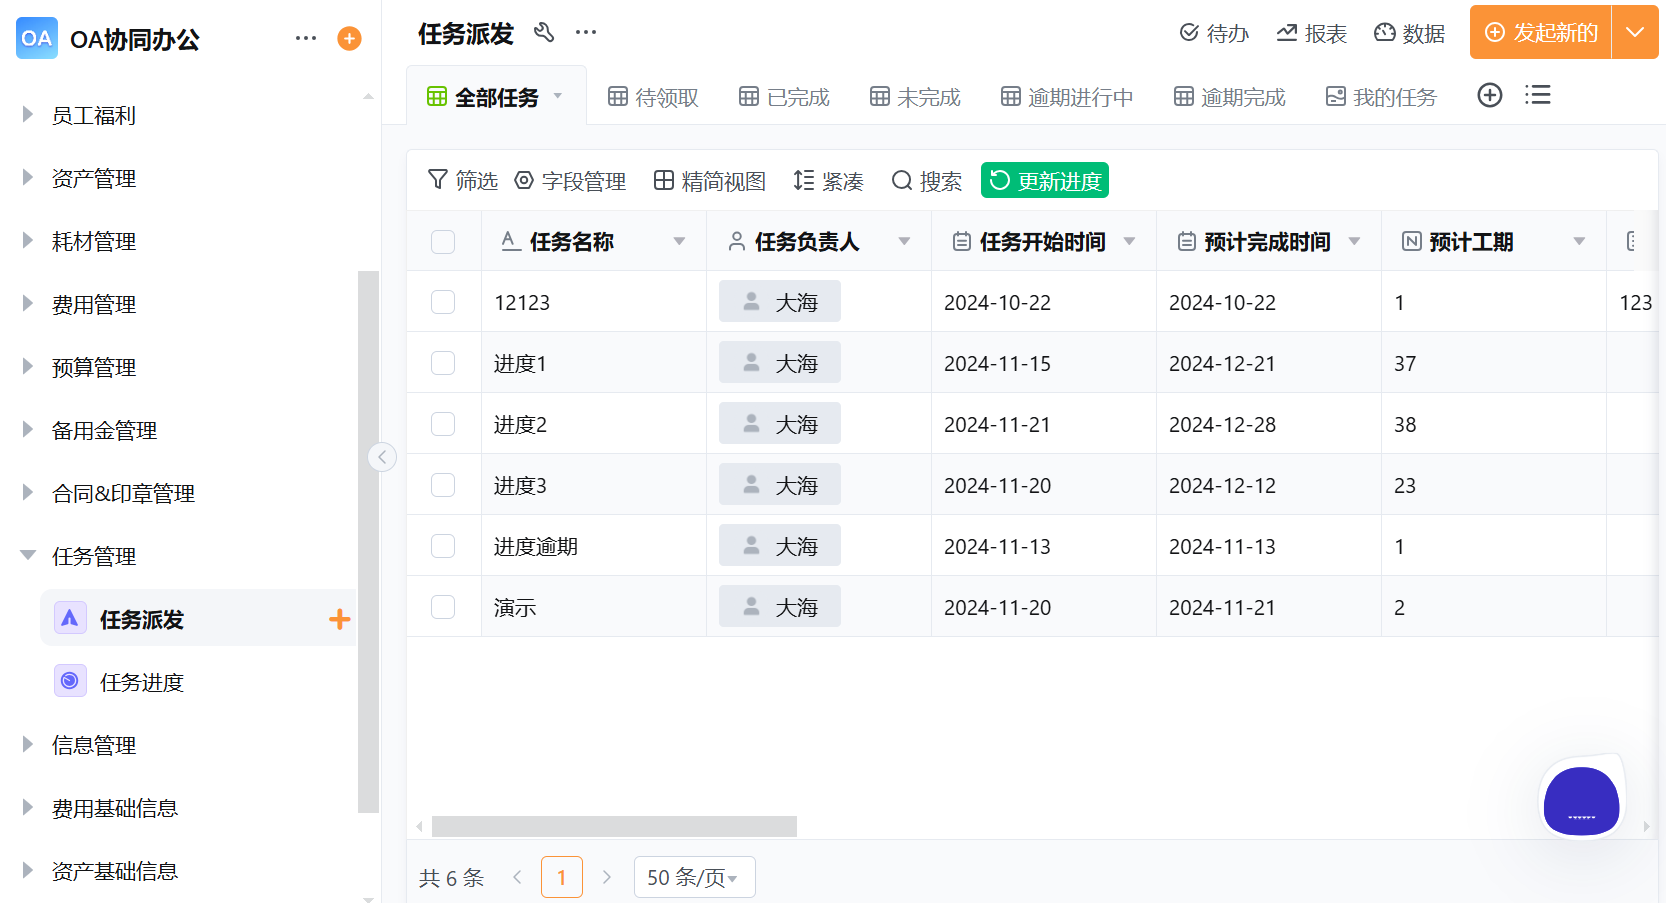Open the 筛选 filter tool
The image size is (1666, 903).
coord(463,181)
